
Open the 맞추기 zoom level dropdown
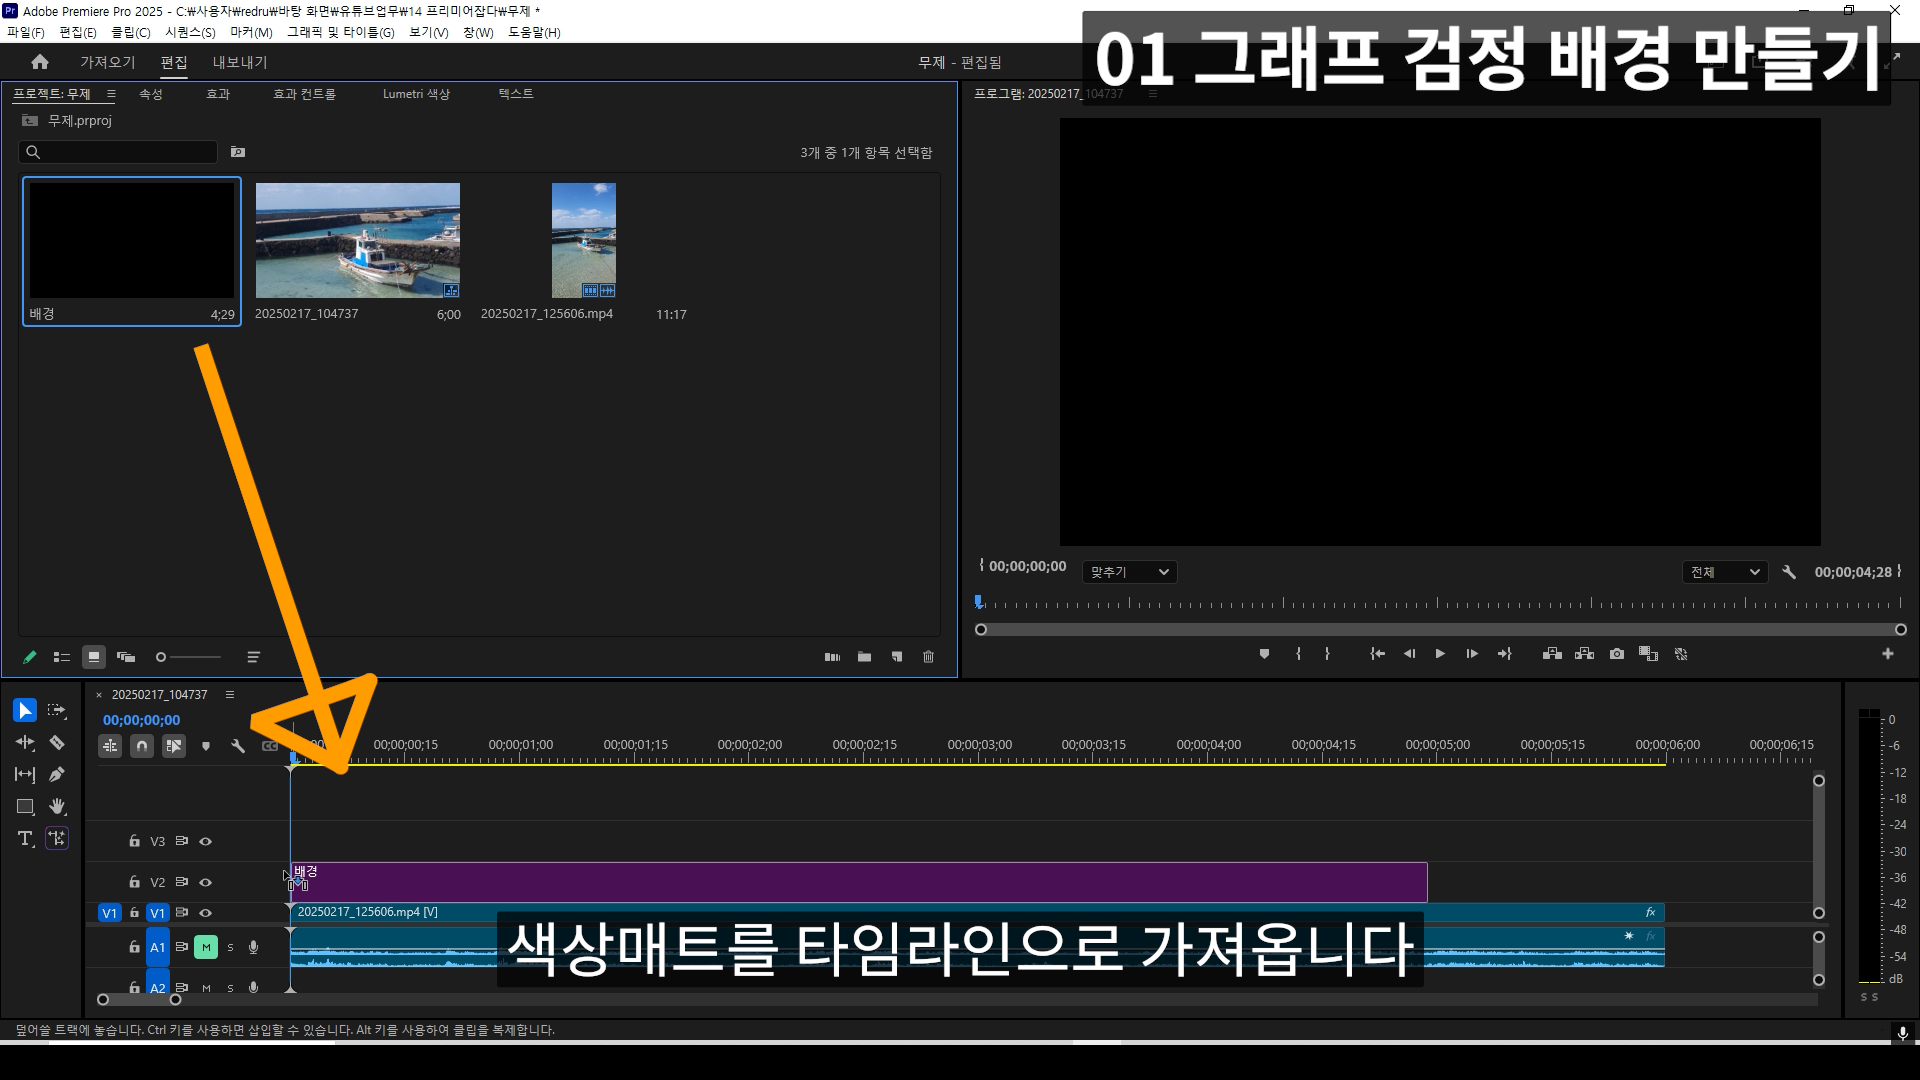coord(1129,572)
